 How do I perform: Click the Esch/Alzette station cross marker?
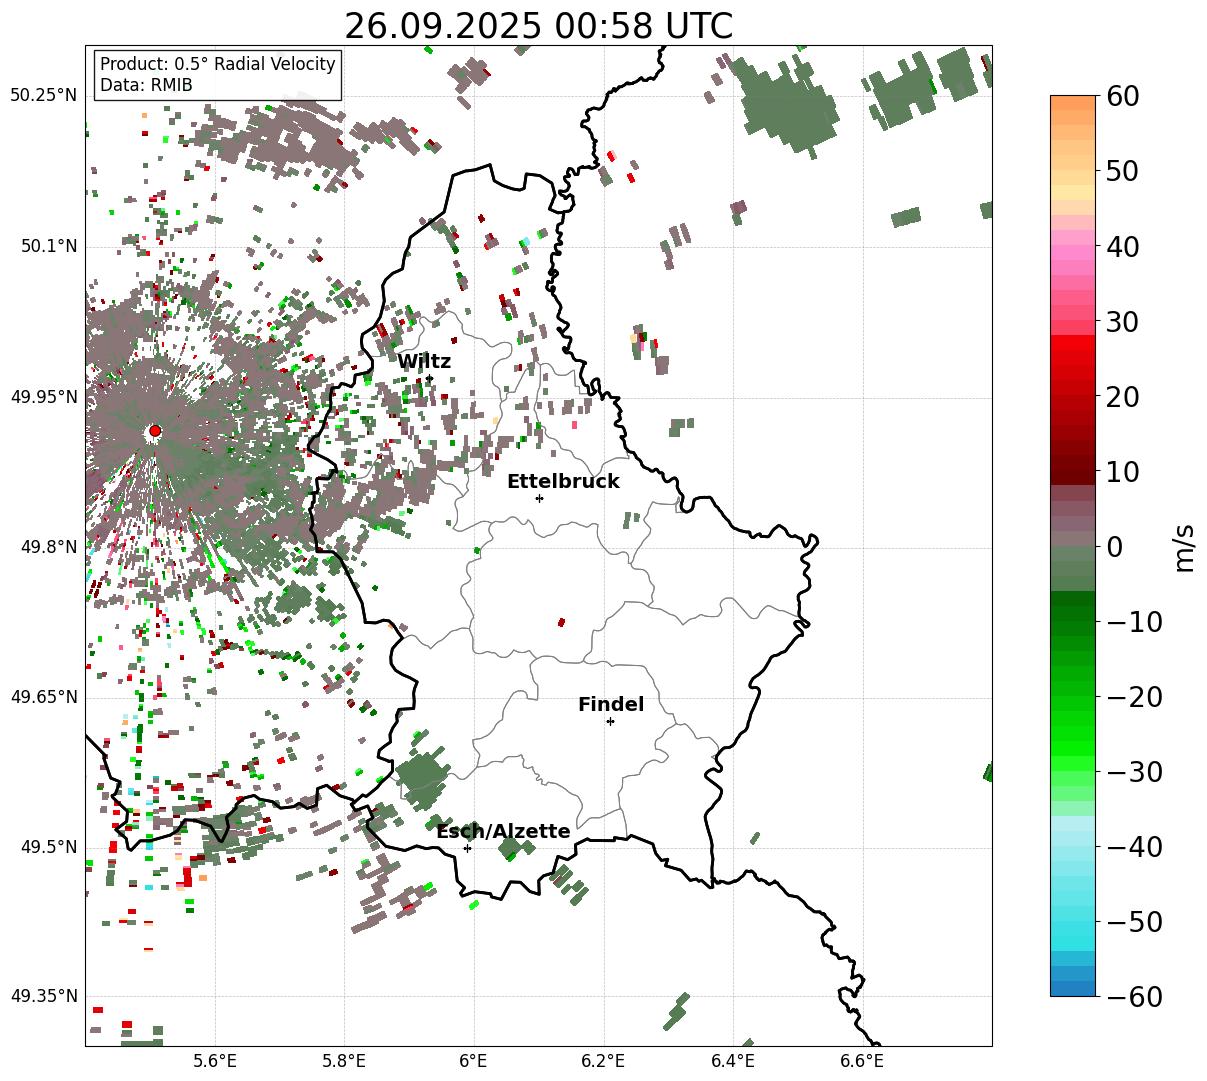pyautogui.click(x=467, y=848)
